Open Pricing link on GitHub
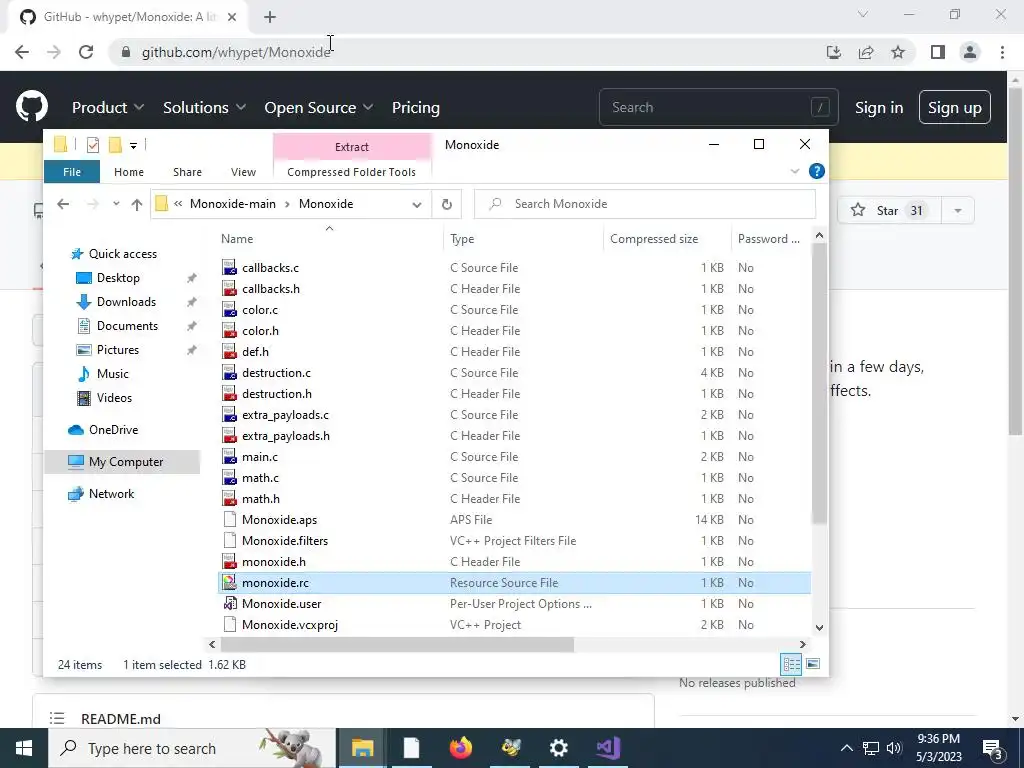Screen dimensions: 1024x768 (x=415, y=108)
